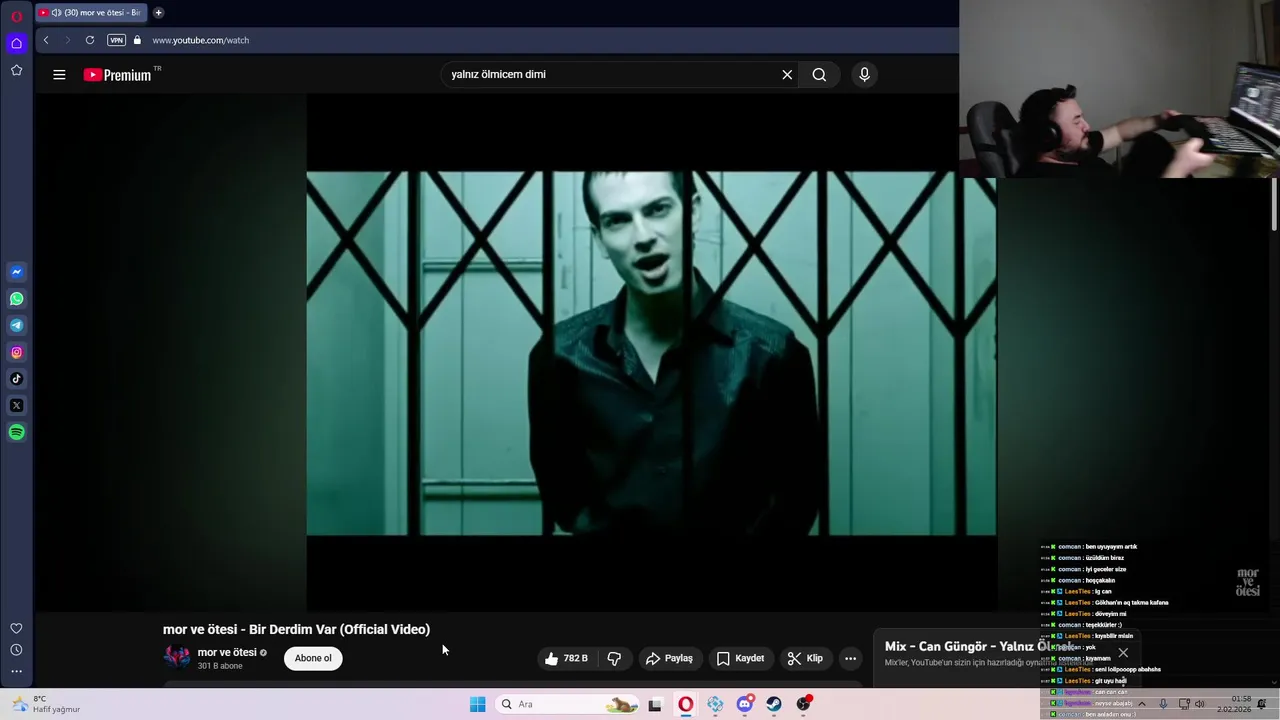
Task: Open the mor ve ötesi channel name link
Action: 227,652
